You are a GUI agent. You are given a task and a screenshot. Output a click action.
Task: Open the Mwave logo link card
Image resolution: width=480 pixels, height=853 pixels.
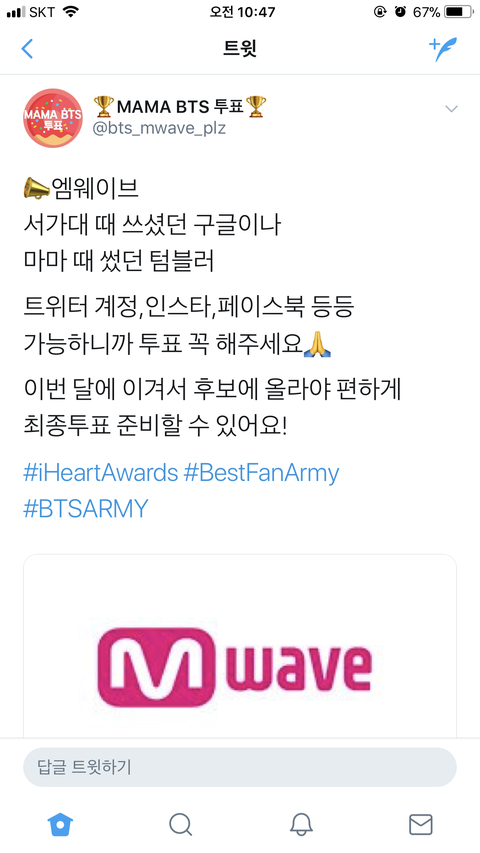(x=239, y=646)
